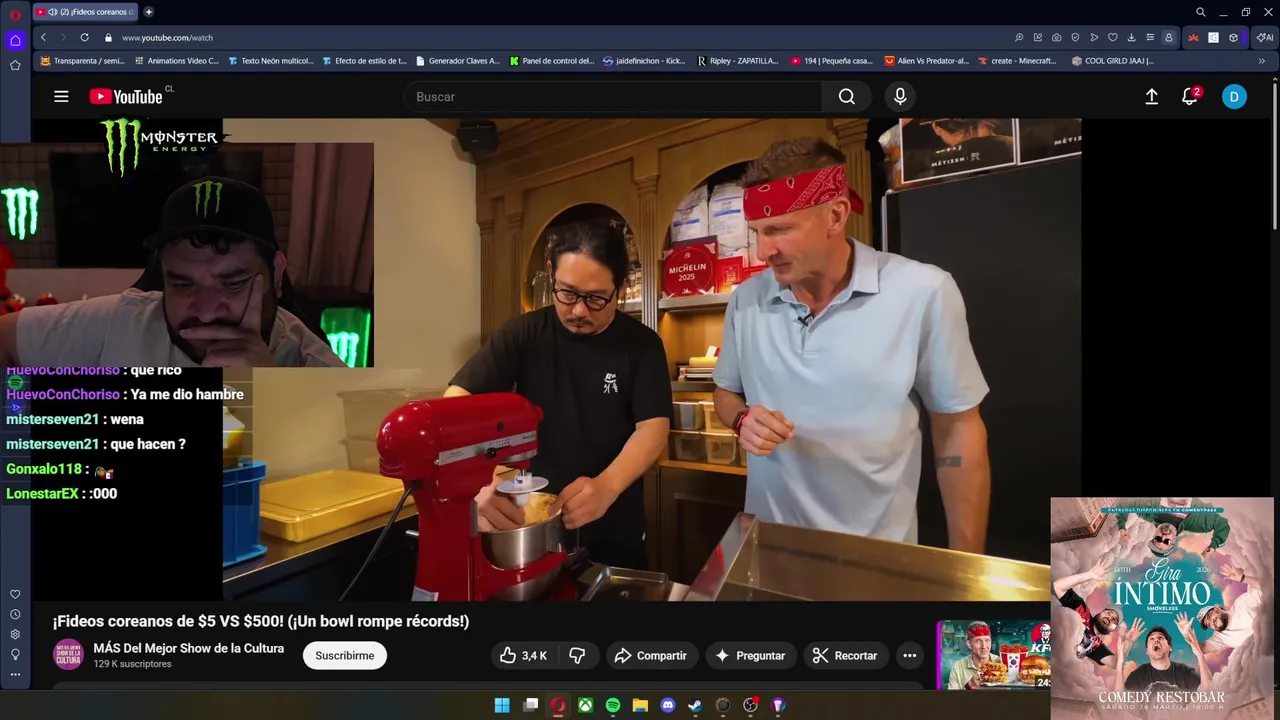Dislike the video with thumbs down

(x=577, y=655)
